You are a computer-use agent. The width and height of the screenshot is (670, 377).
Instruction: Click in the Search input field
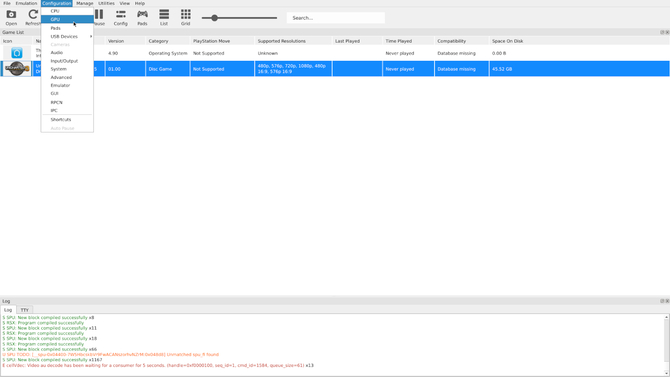tap(335, 18)
